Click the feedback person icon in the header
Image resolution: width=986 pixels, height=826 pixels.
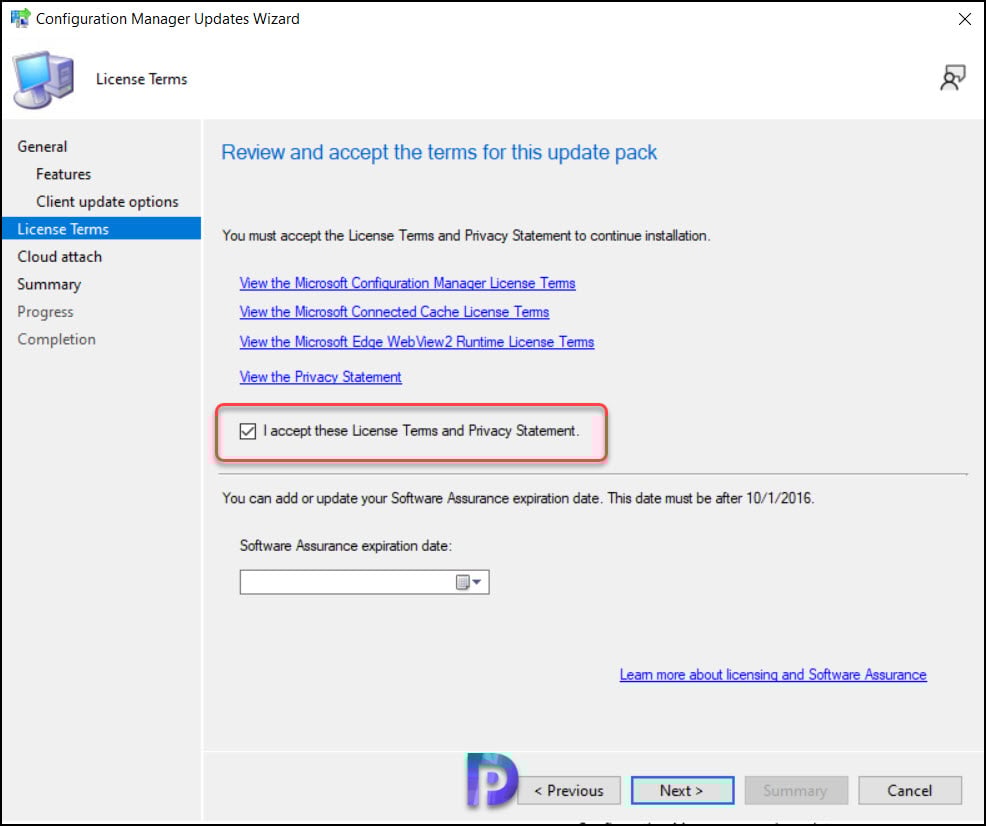coord(952,78)
